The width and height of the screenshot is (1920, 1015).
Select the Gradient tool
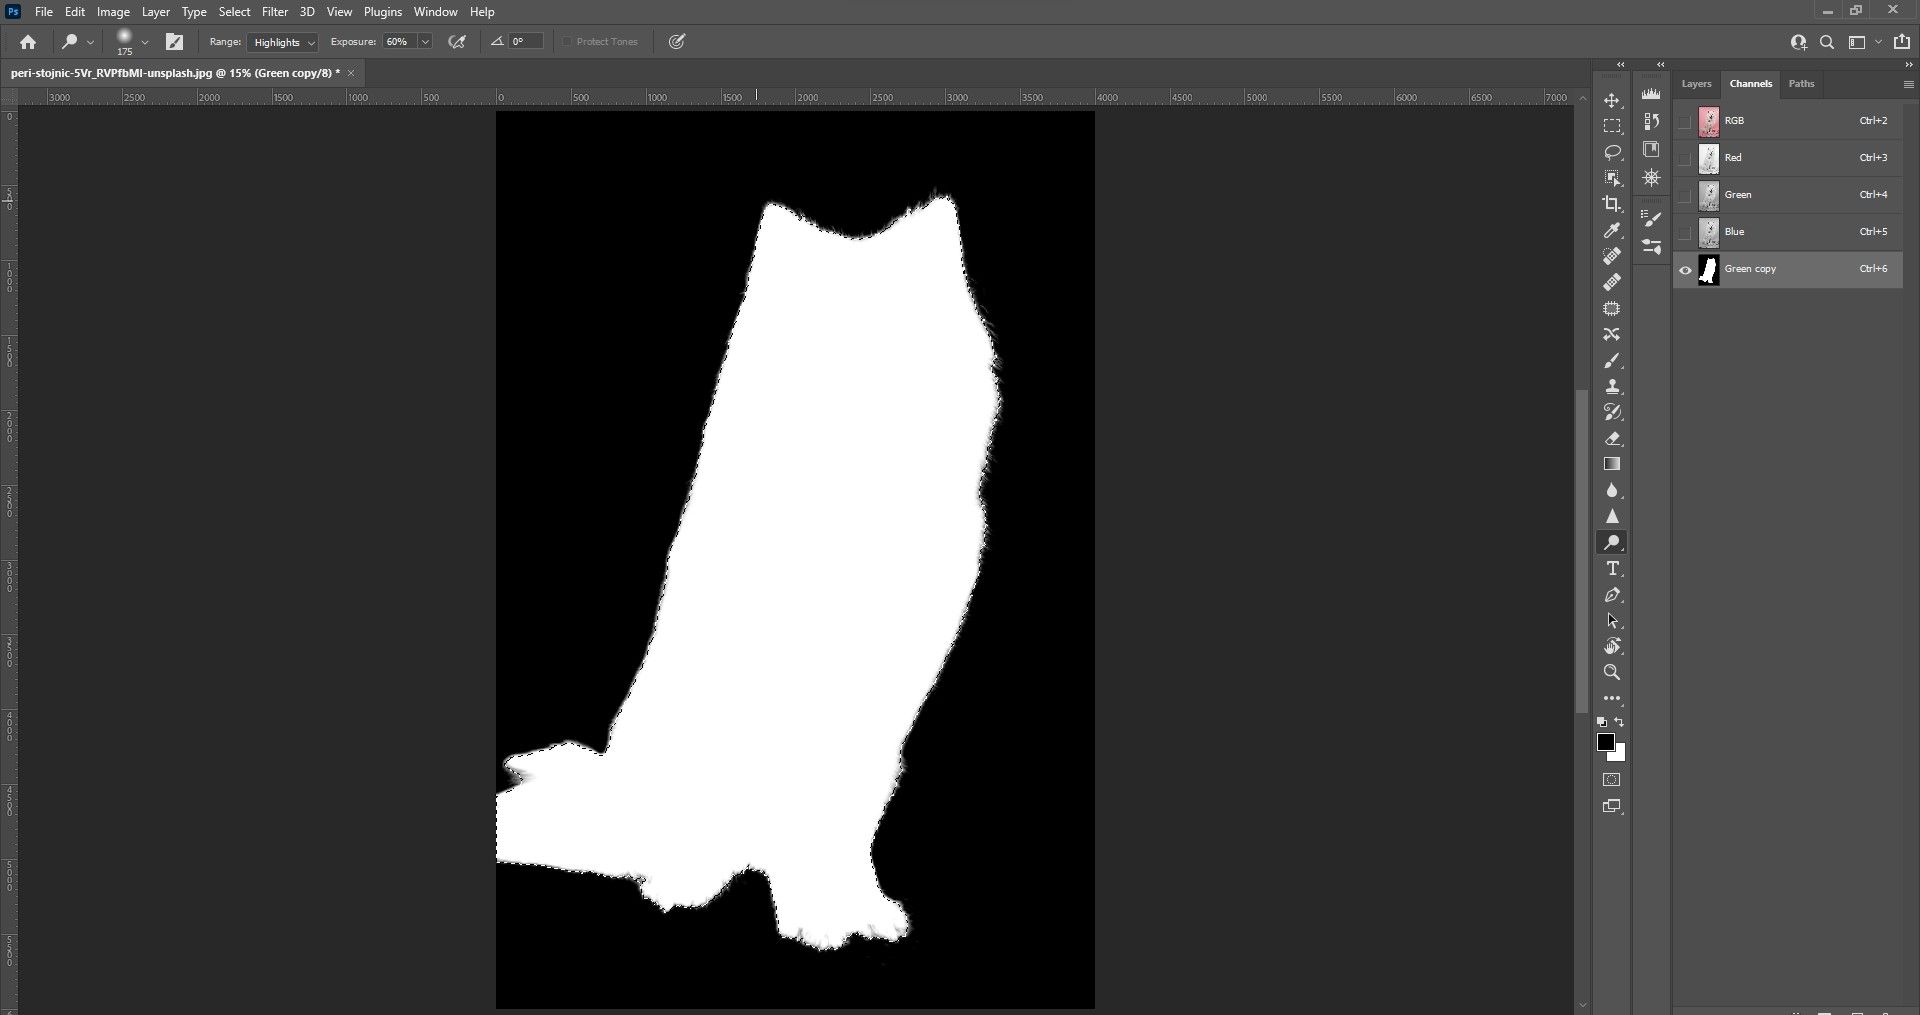(1612, 464)
